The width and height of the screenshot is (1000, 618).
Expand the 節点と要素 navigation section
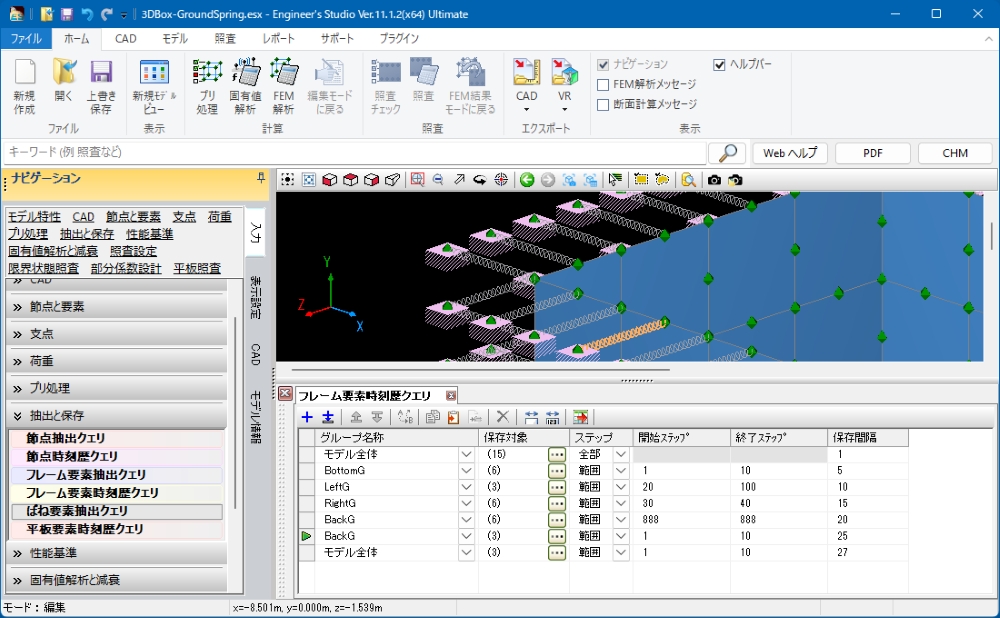(117, 307)
